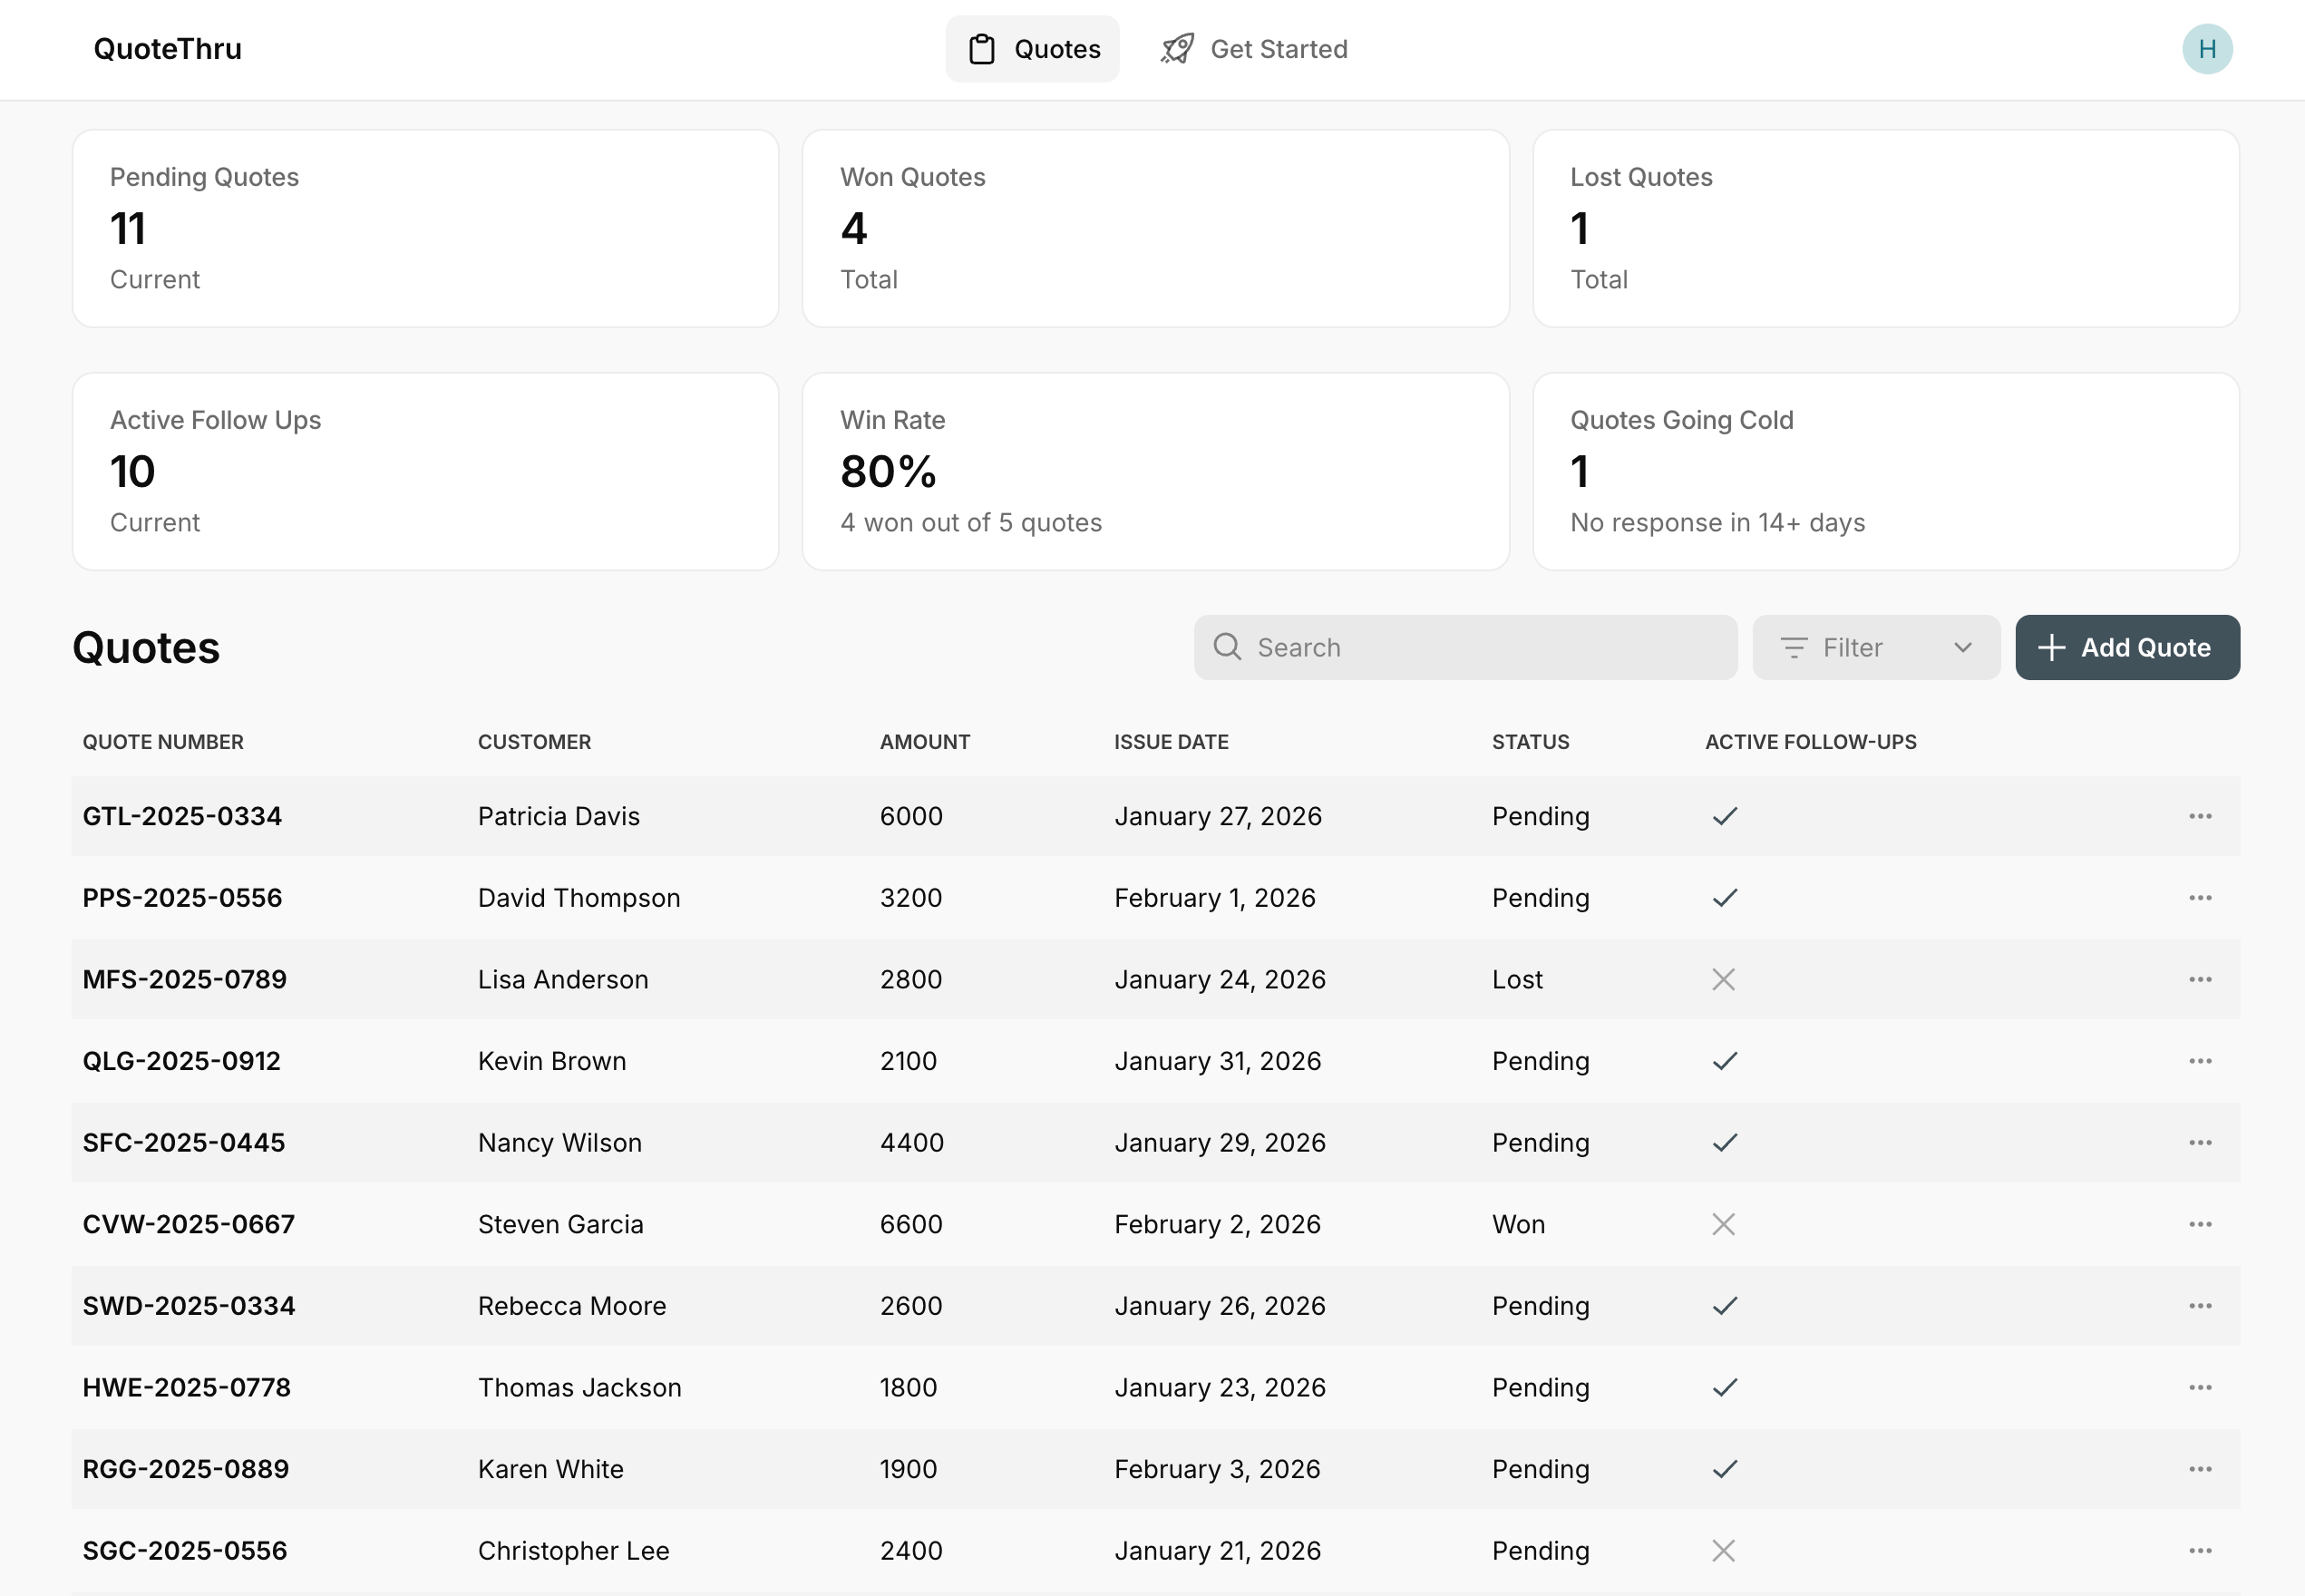The height and width of the screenshot is (1596, 2305).
Task: Click the clipboard icon in the Quotes tab
Action: (982, 49)
